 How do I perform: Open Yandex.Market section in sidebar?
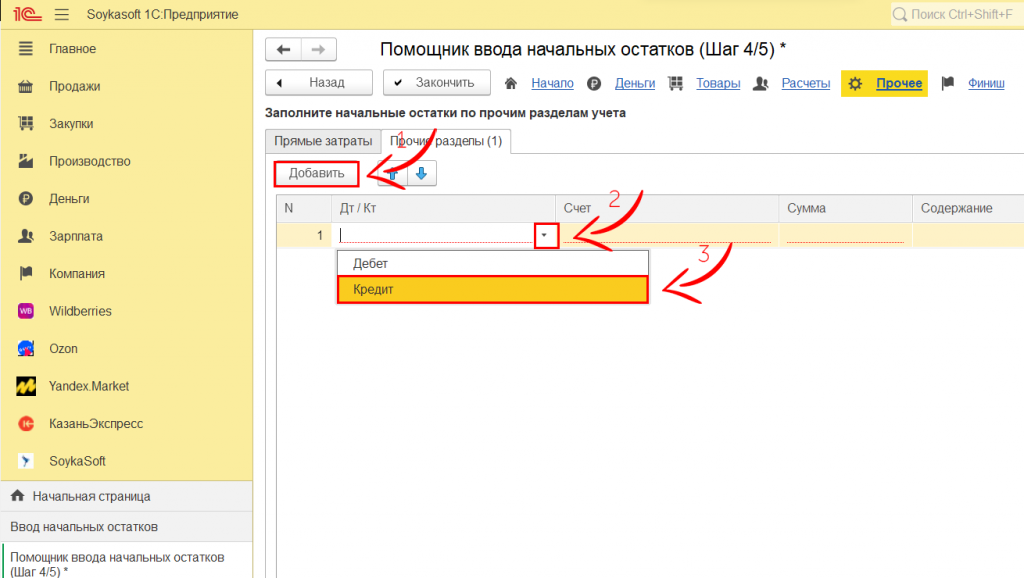point(89,386)
